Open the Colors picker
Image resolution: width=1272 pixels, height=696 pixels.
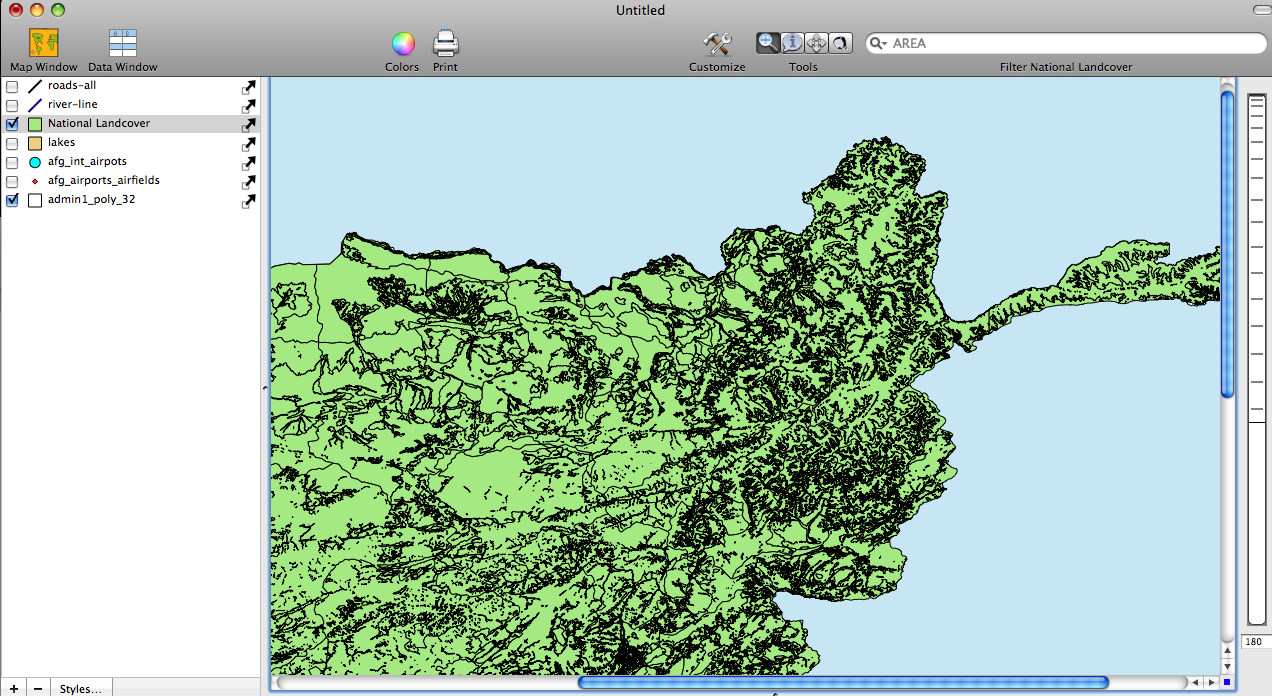pyautogui.click(x=402, y=44)
